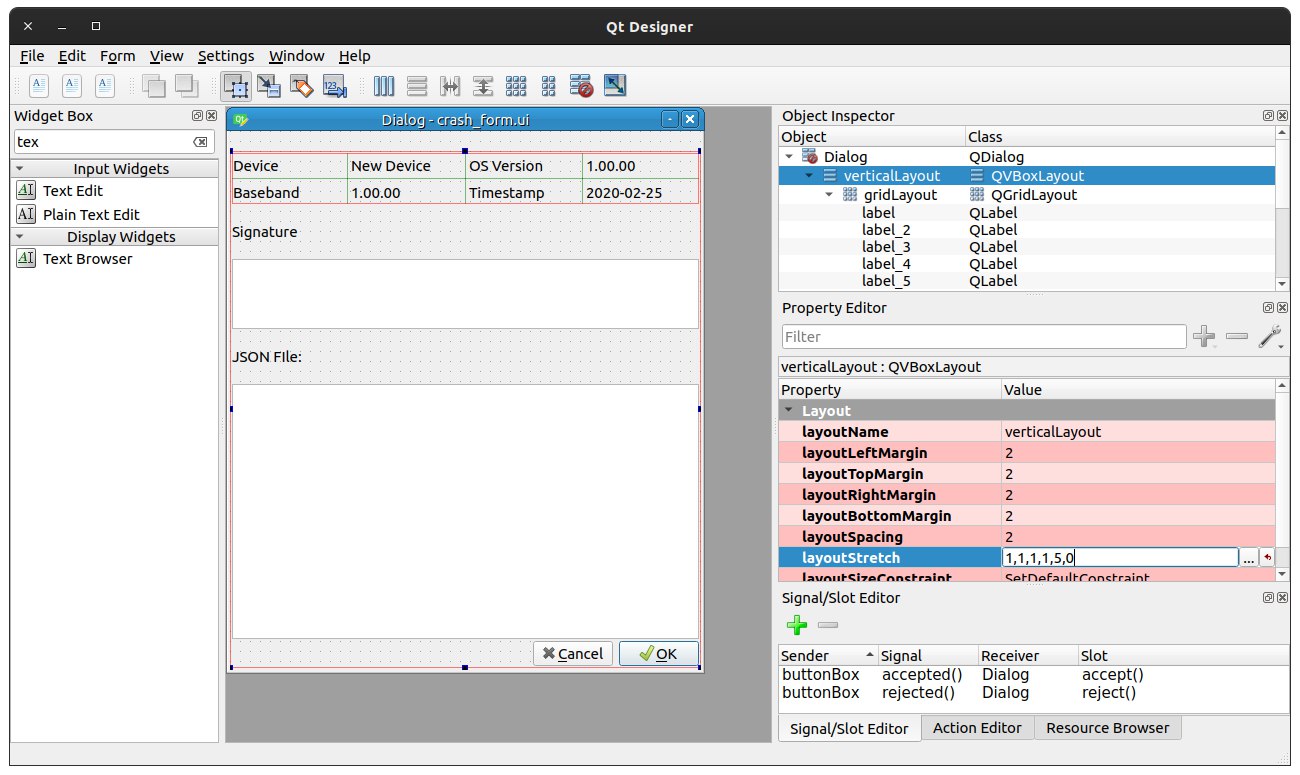Clear the Widget Box search text
Image resolution: width=1300 pixels, height=775 pixels.
200,142
